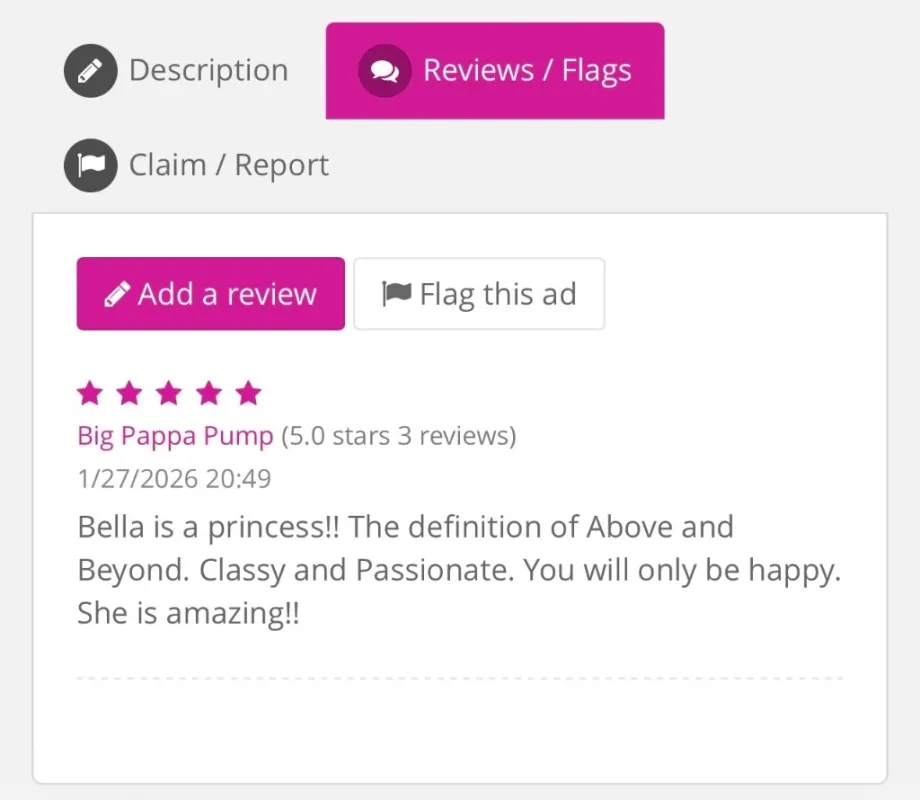This screenshot has height=800, width=920.
Task: Click the pencil icon beside Description
Action: pos(90,71)
